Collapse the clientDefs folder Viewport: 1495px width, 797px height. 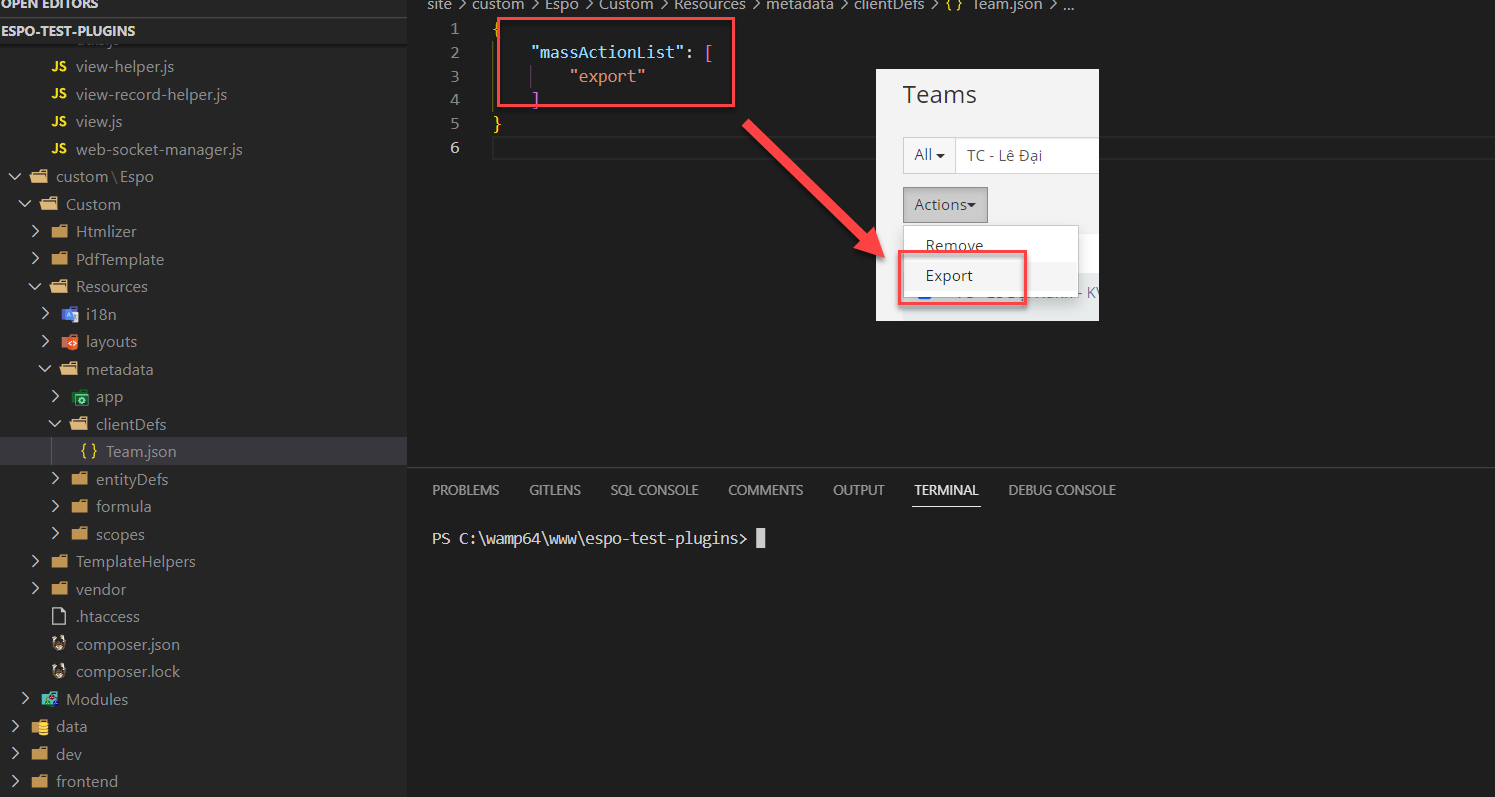click(x=56, y=424)
